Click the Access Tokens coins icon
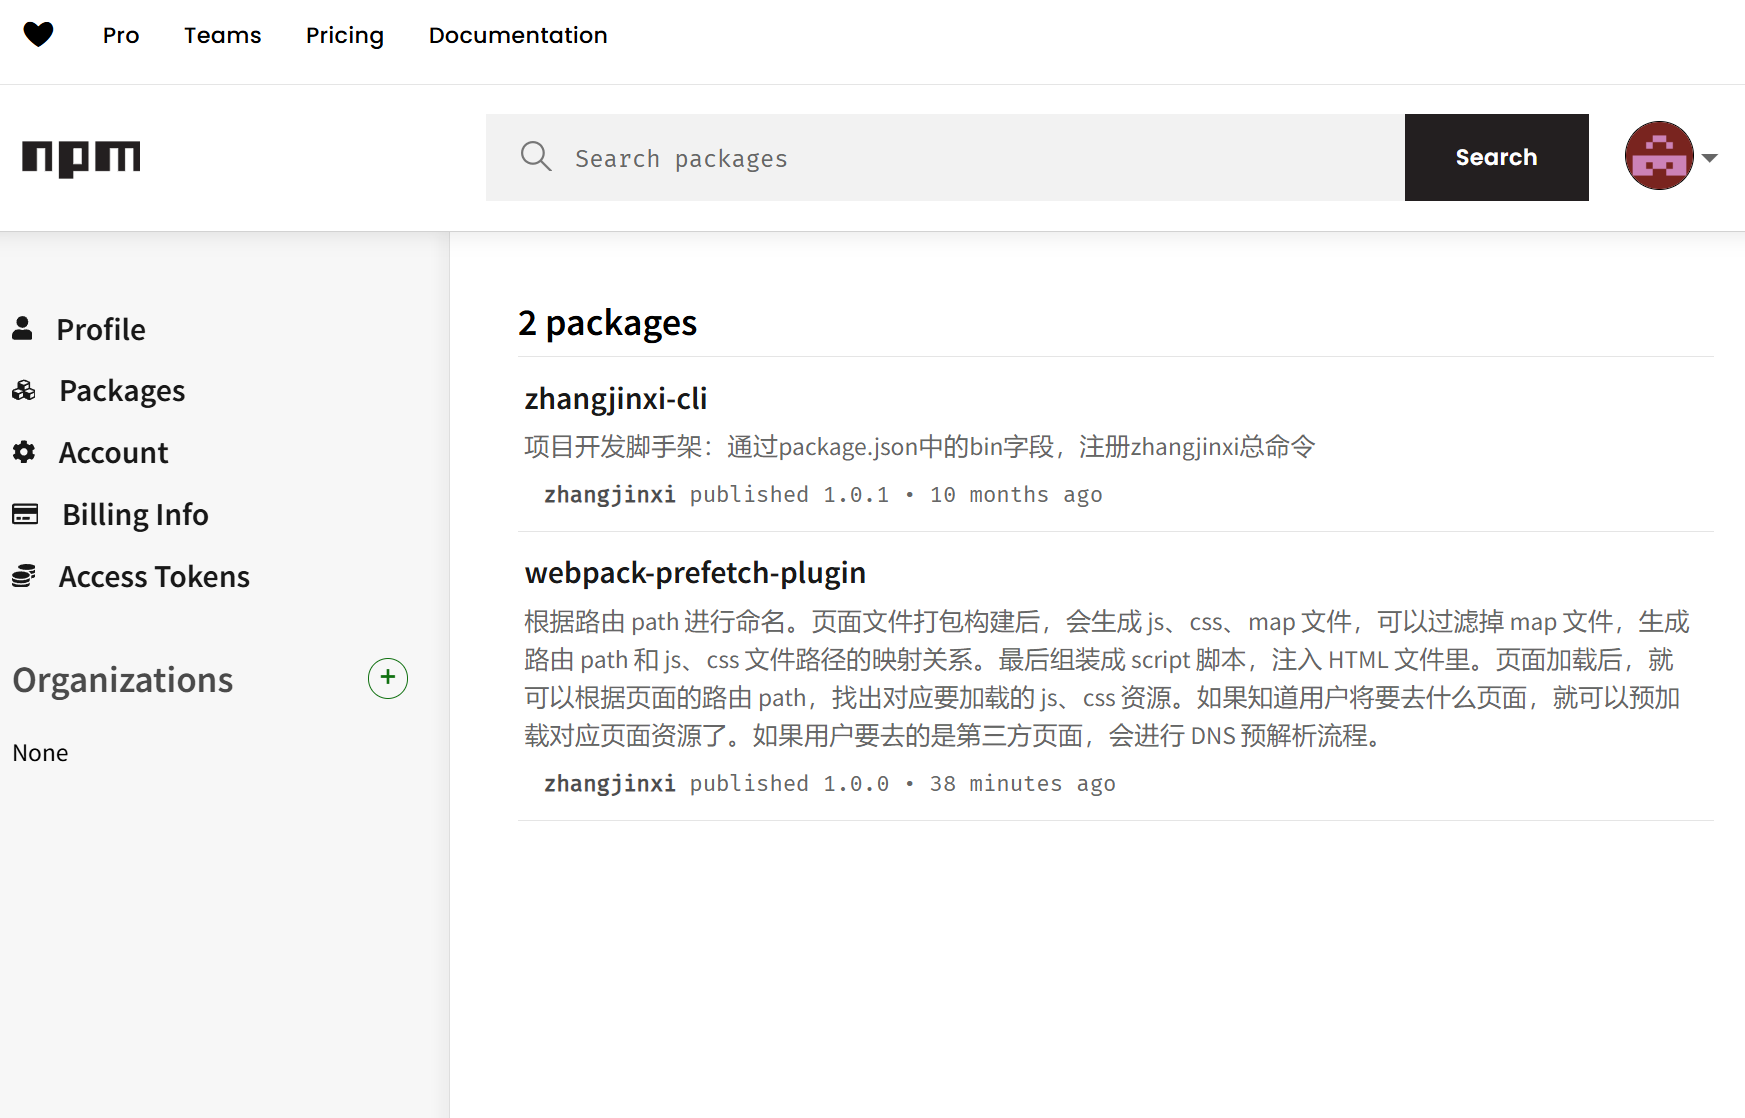 click(x=24, y=576)
